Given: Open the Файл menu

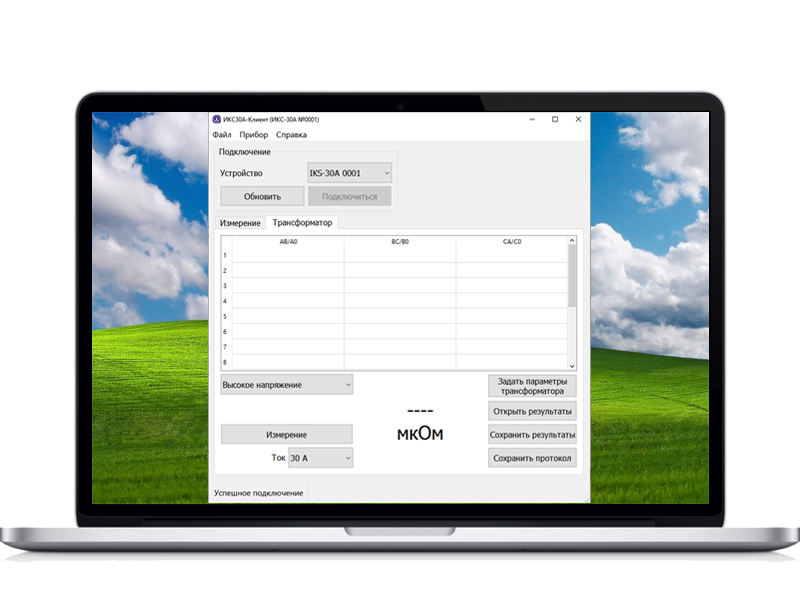Looking at the screenshot, I should click(222, 135).
